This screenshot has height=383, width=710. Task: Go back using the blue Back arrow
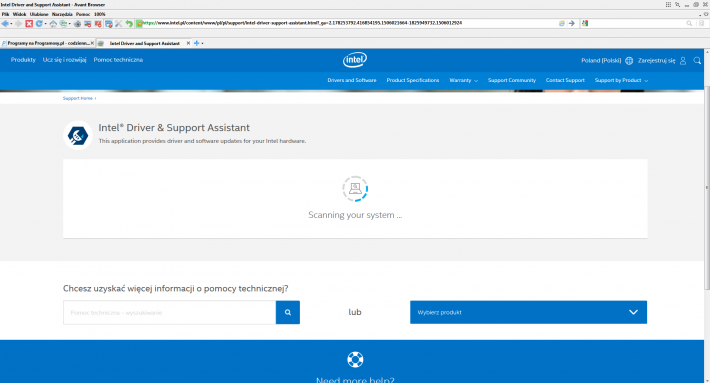[x=5, y=24]
